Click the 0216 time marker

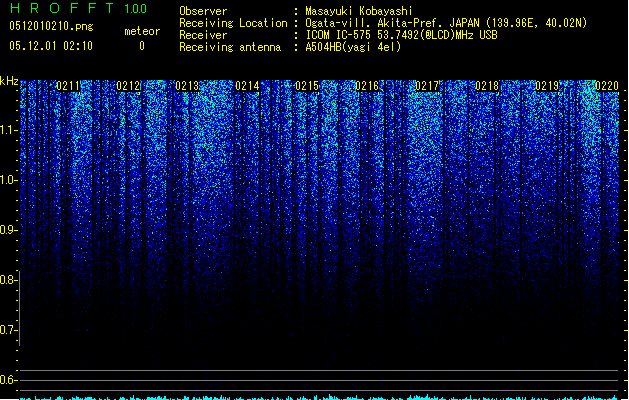(x=367, y=86)
